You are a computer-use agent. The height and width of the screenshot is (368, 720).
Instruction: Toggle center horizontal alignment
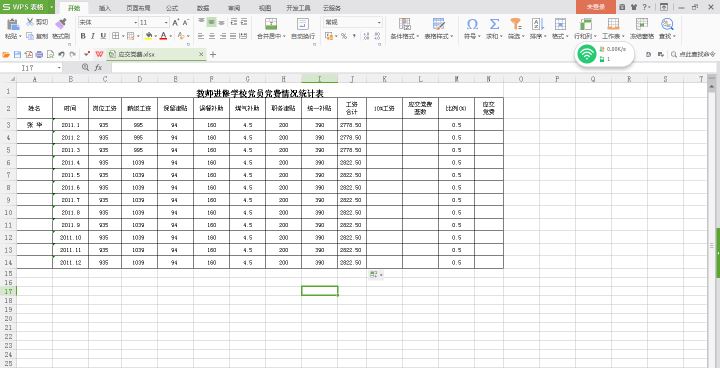(x=212, y=36)
